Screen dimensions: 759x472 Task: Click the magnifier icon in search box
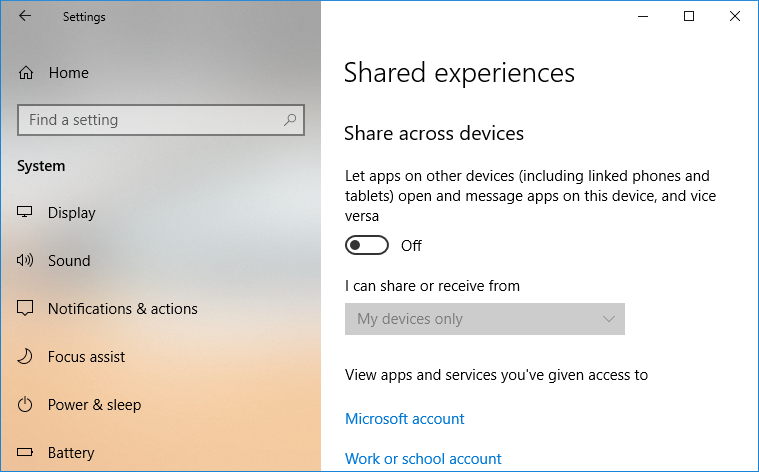pyautogui.click(x=290, y=120)
